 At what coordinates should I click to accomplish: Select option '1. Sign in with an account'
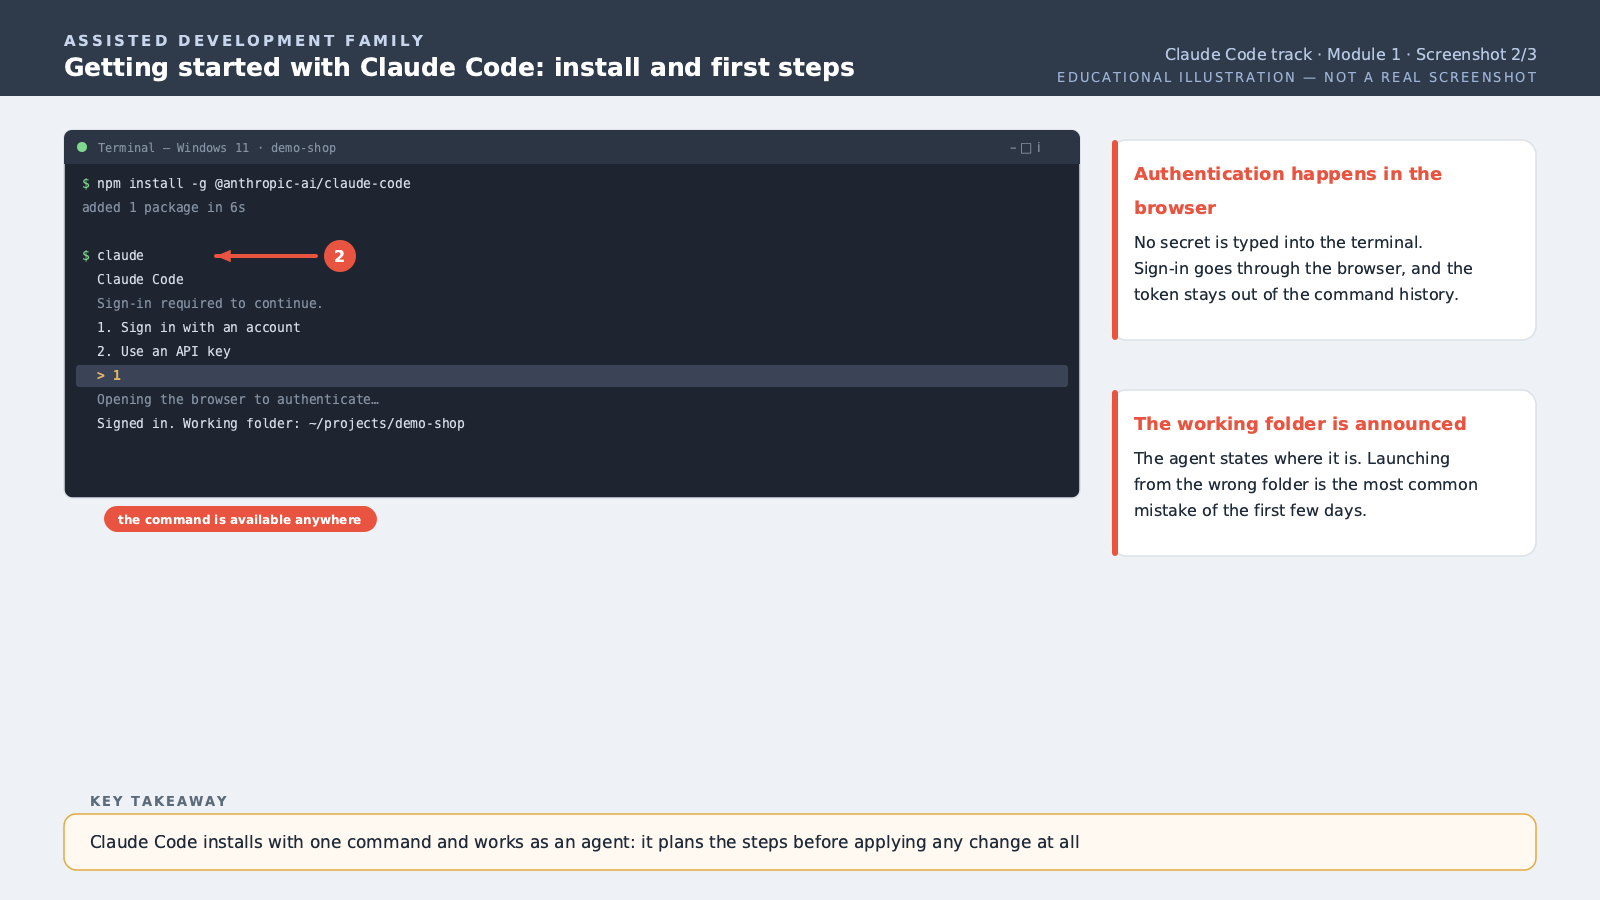199,328
